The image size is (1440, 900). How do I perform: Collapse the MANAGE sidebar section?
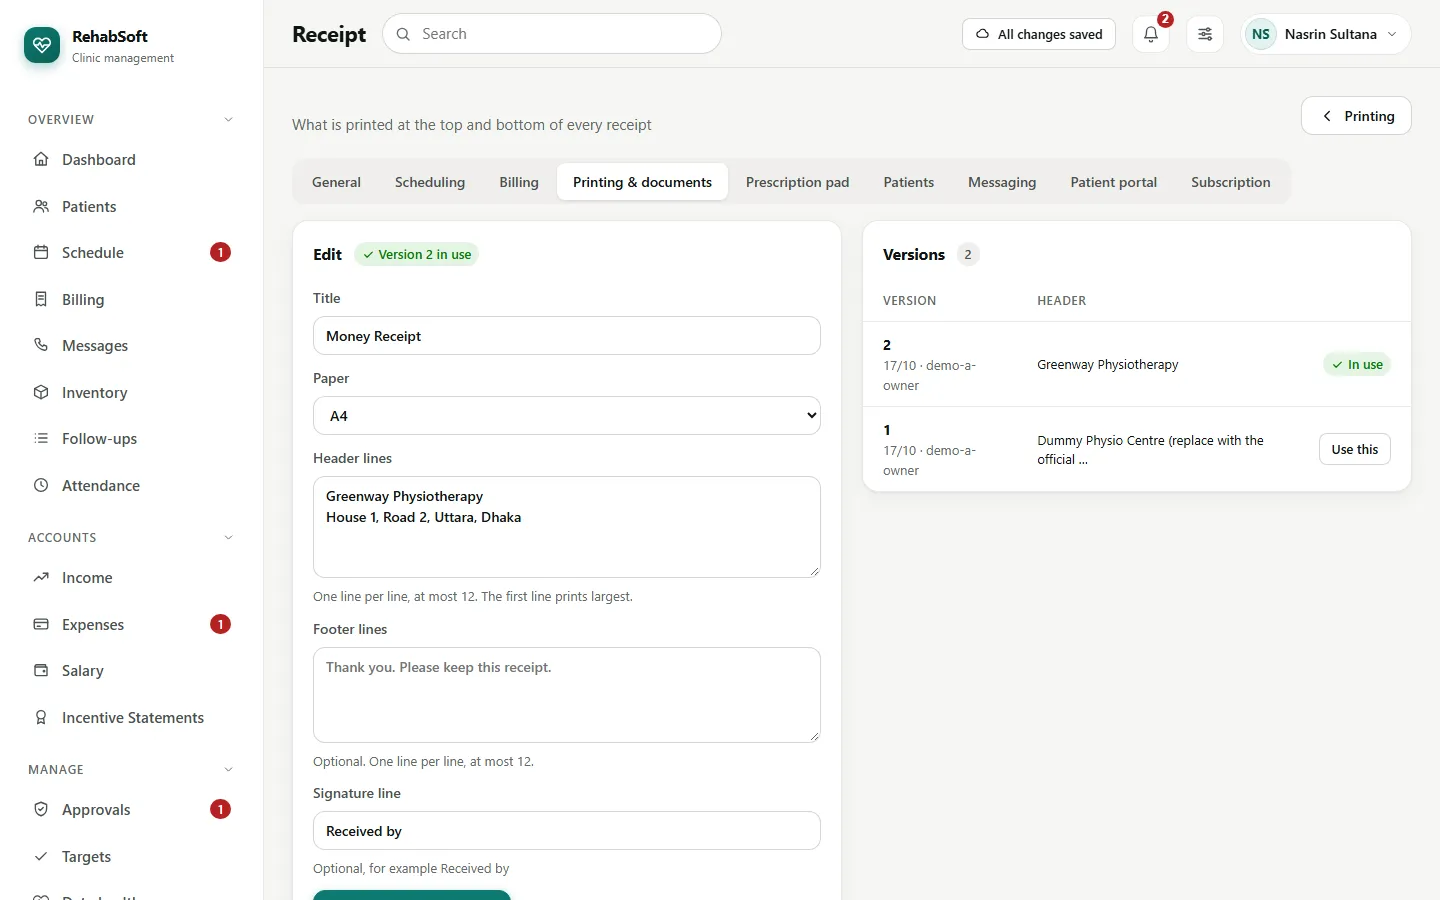click(228, 770)
